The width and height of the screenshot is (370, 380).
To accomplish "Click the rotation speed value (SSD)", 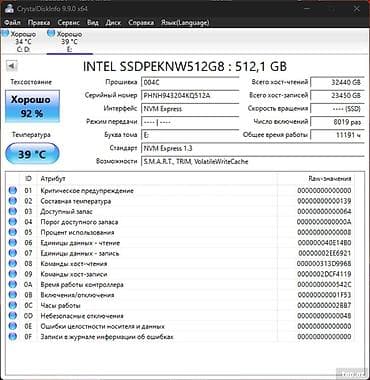I will [337, 109].
